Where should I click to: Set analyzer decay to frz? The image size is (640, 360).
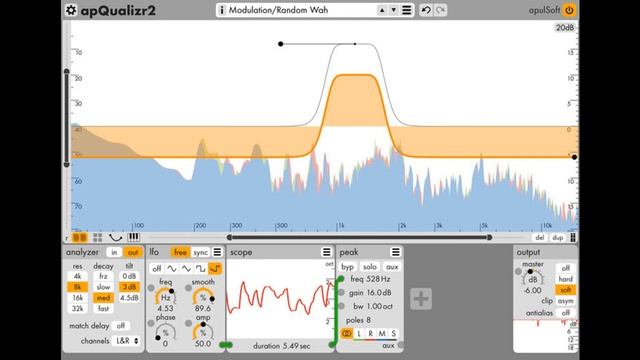(103, 276)
